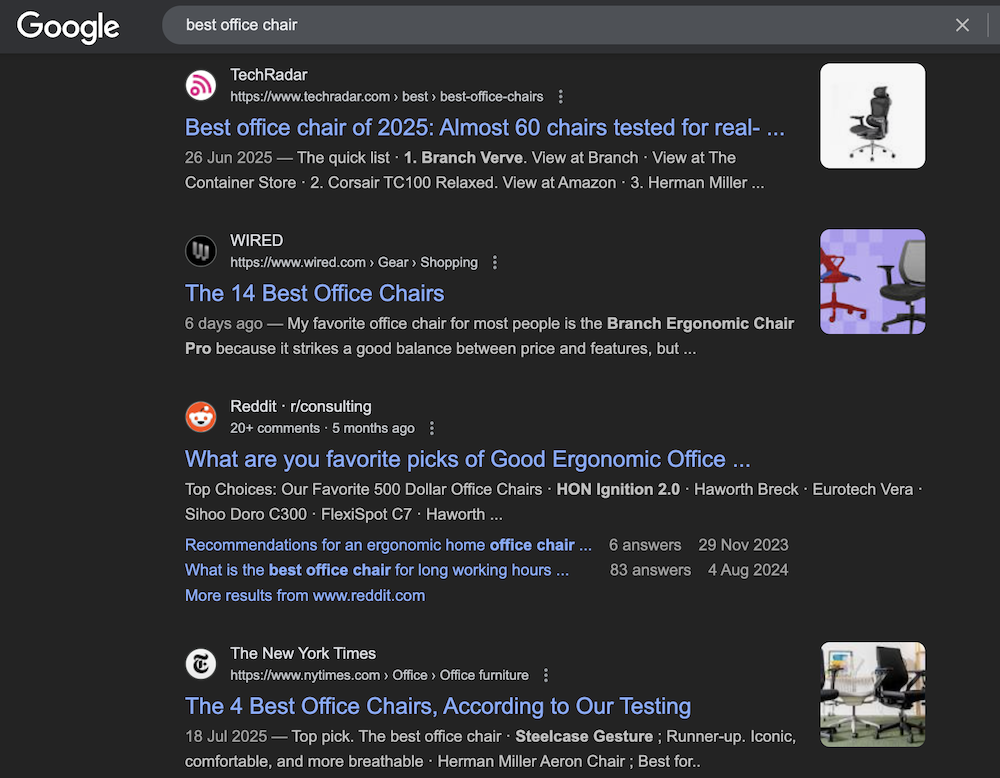Image resolution: width=1000 pixels, height=778 pixels.
Task: Click "More results from www.reddit.com"
Action: (305, 595)
